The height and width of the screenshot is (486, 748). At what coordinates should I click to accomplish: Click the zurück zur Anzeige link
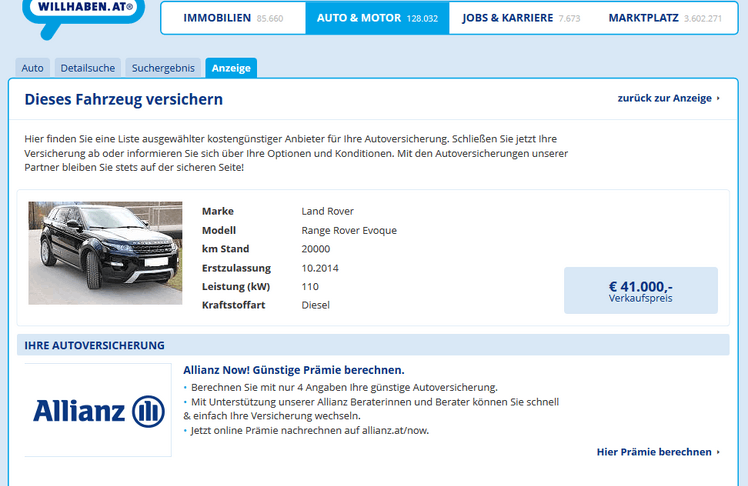click(x=668, y=98)
